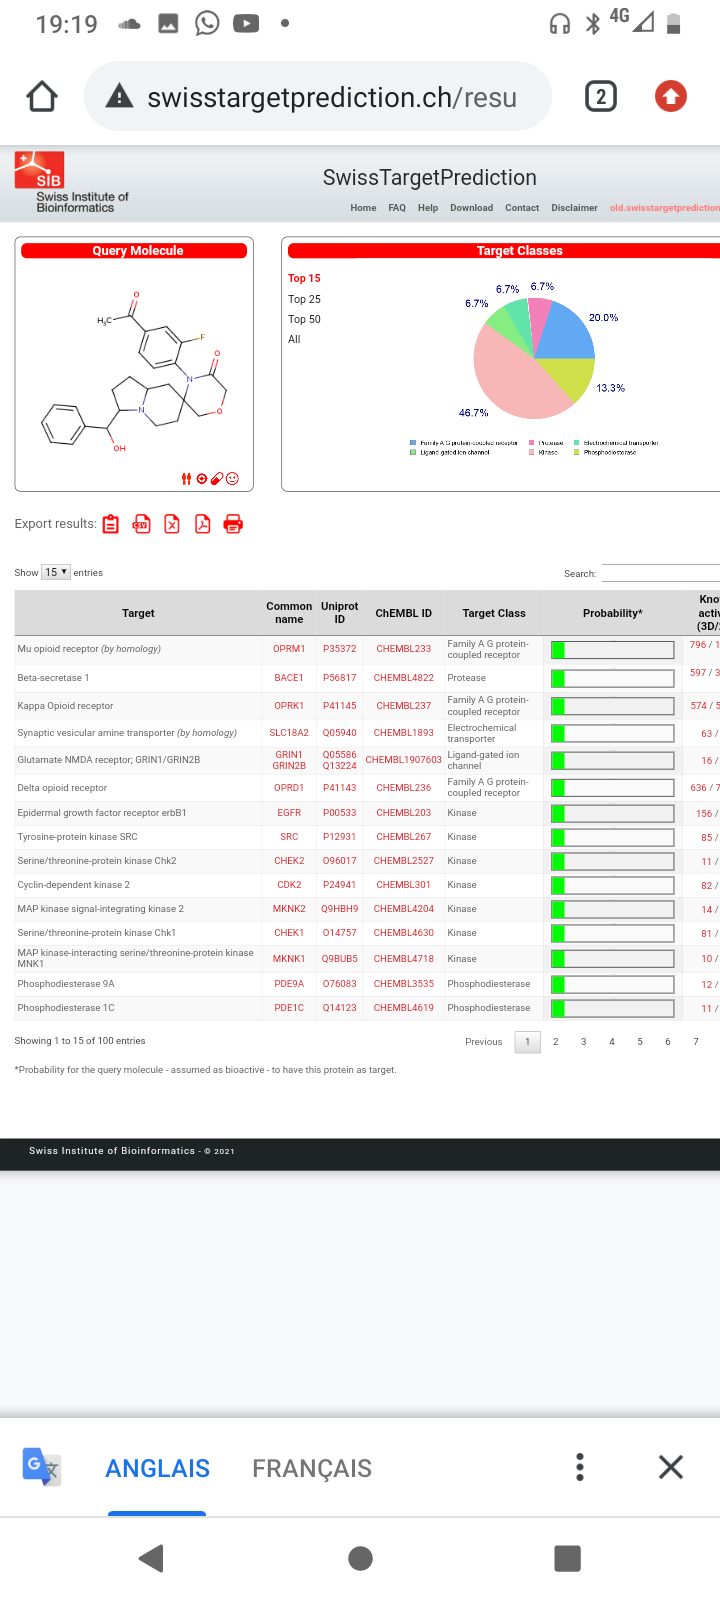Click the query molecule structure drawing
Screen dimensions: 720x1600
(134, 373)
